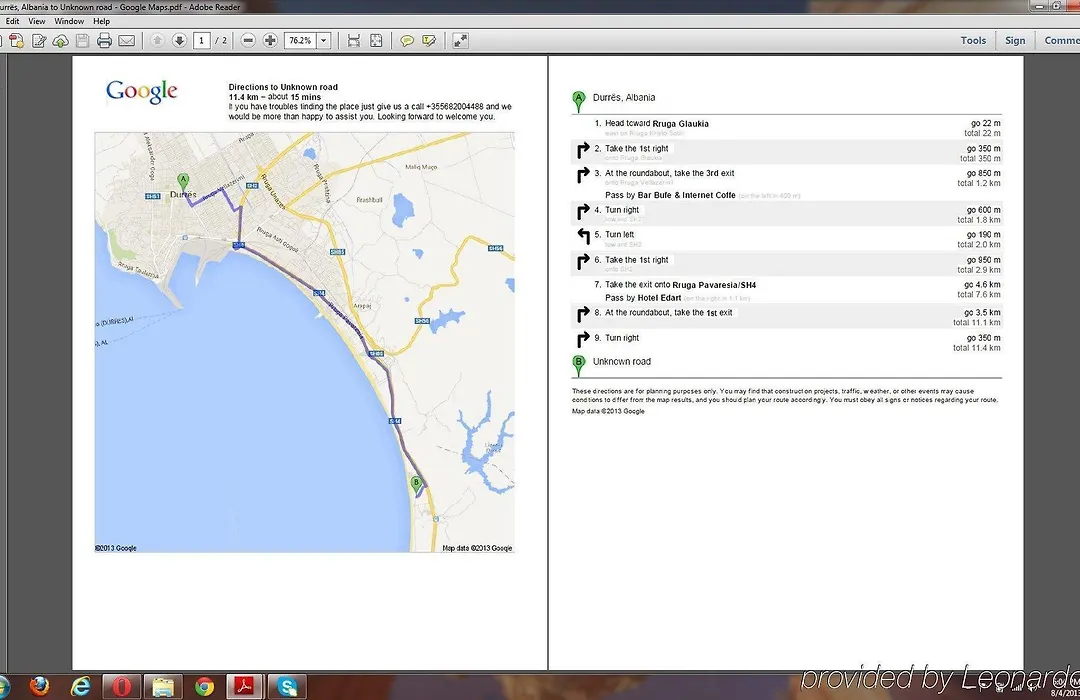Image resolution: width=1080 pixels, height=700 pixels.
Task: Click step 6 'Take the 1st right'
Action: point(636,260)
